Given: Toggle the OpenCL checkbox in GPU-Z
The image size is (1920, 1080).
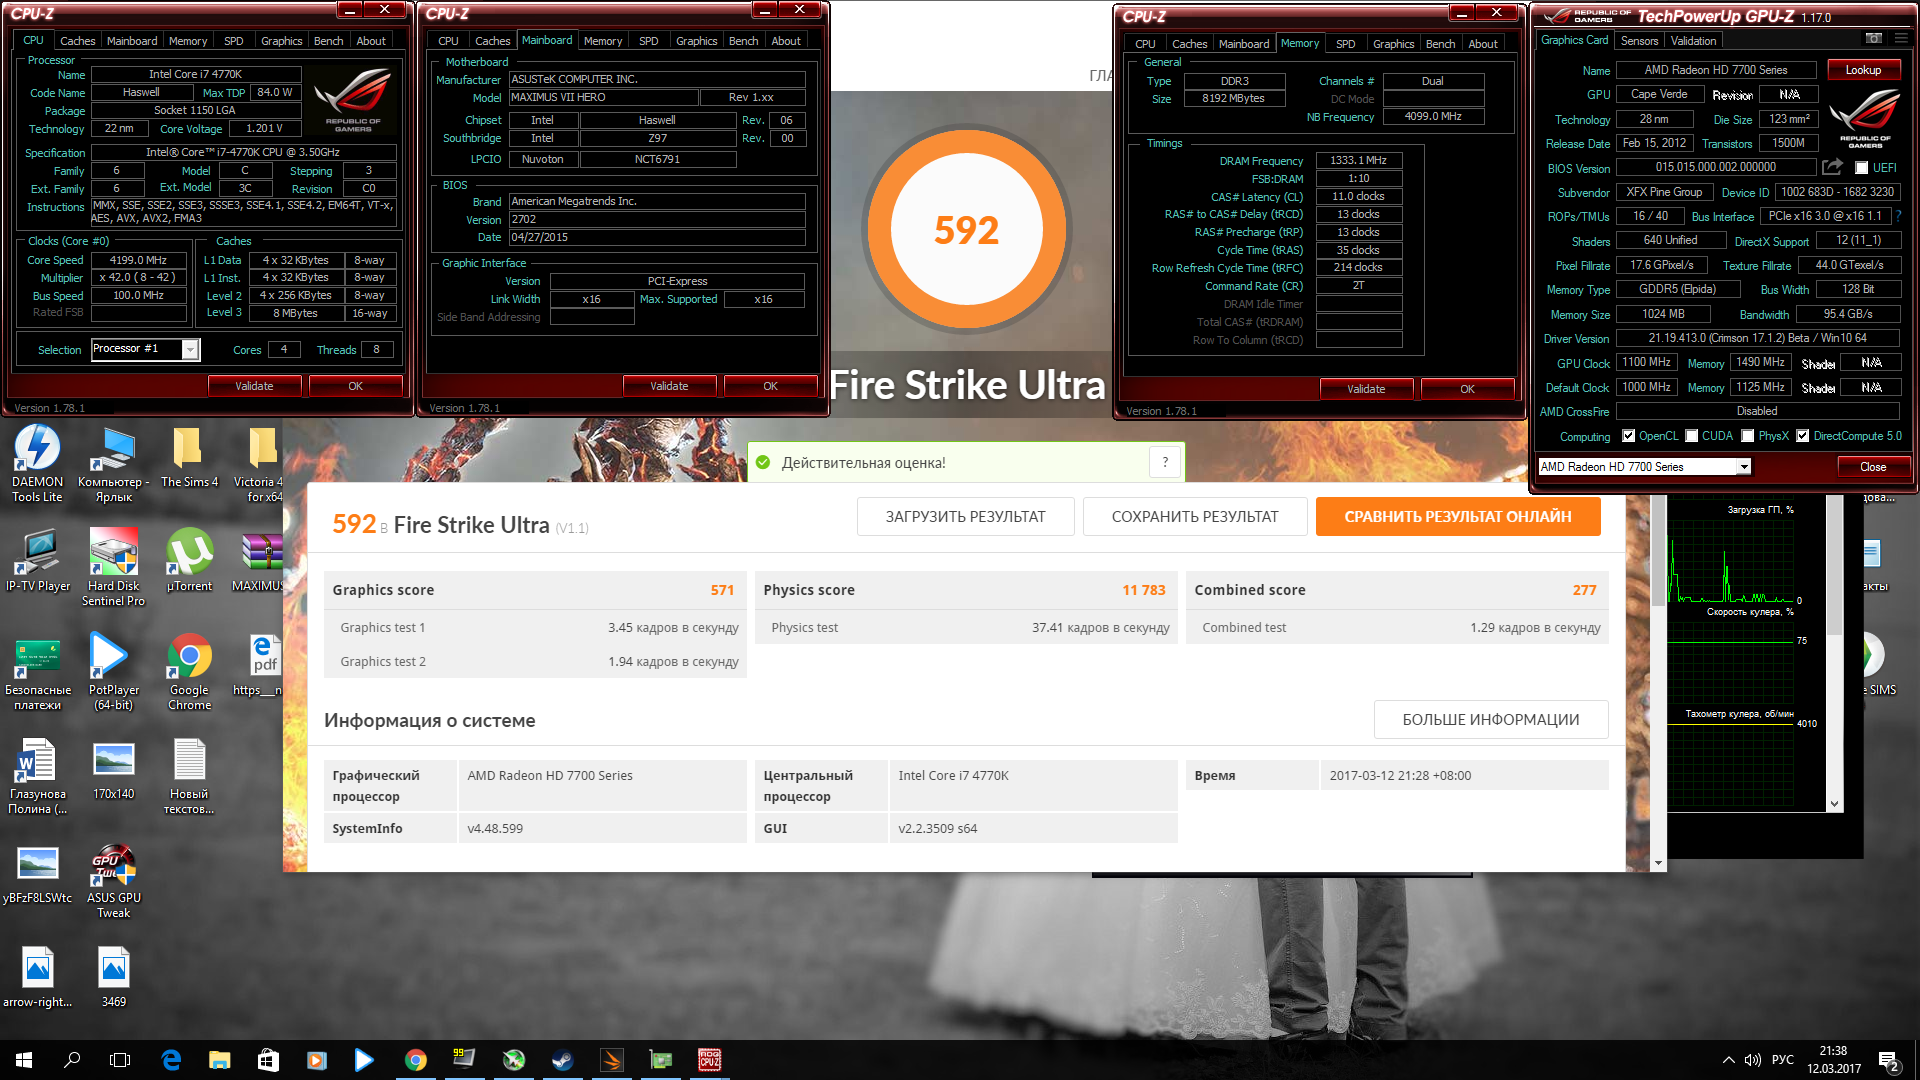Looking at the screenshot, I should (1628, 436).
